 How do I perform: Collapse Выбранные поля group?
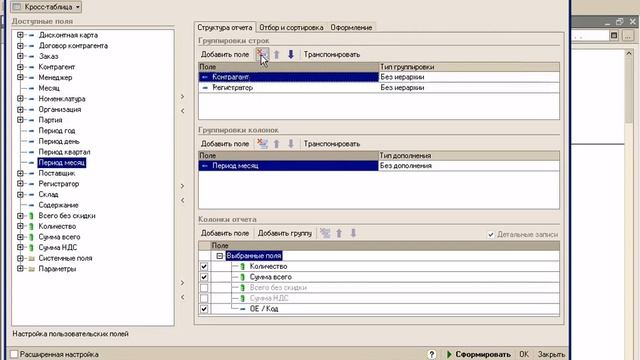[220, 256]
